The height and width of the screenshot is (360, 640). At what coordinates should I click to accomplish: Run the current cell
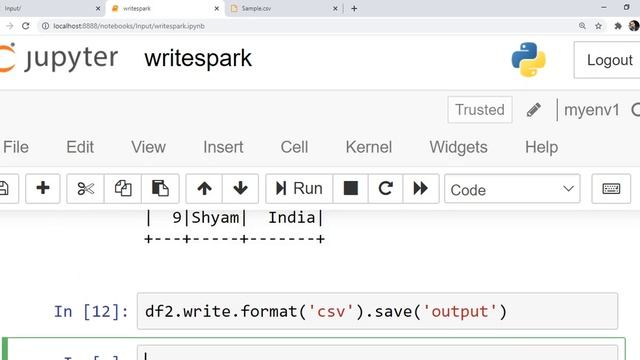point(299,189)
